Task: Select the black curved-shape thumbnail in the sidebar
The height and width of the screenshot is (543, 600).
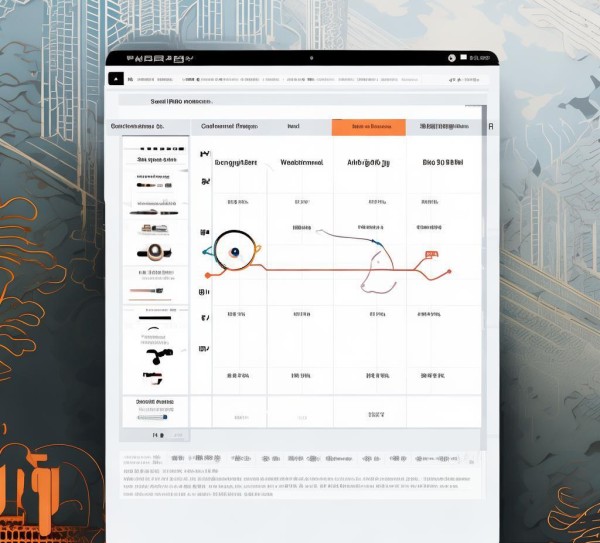Action: 156,355
